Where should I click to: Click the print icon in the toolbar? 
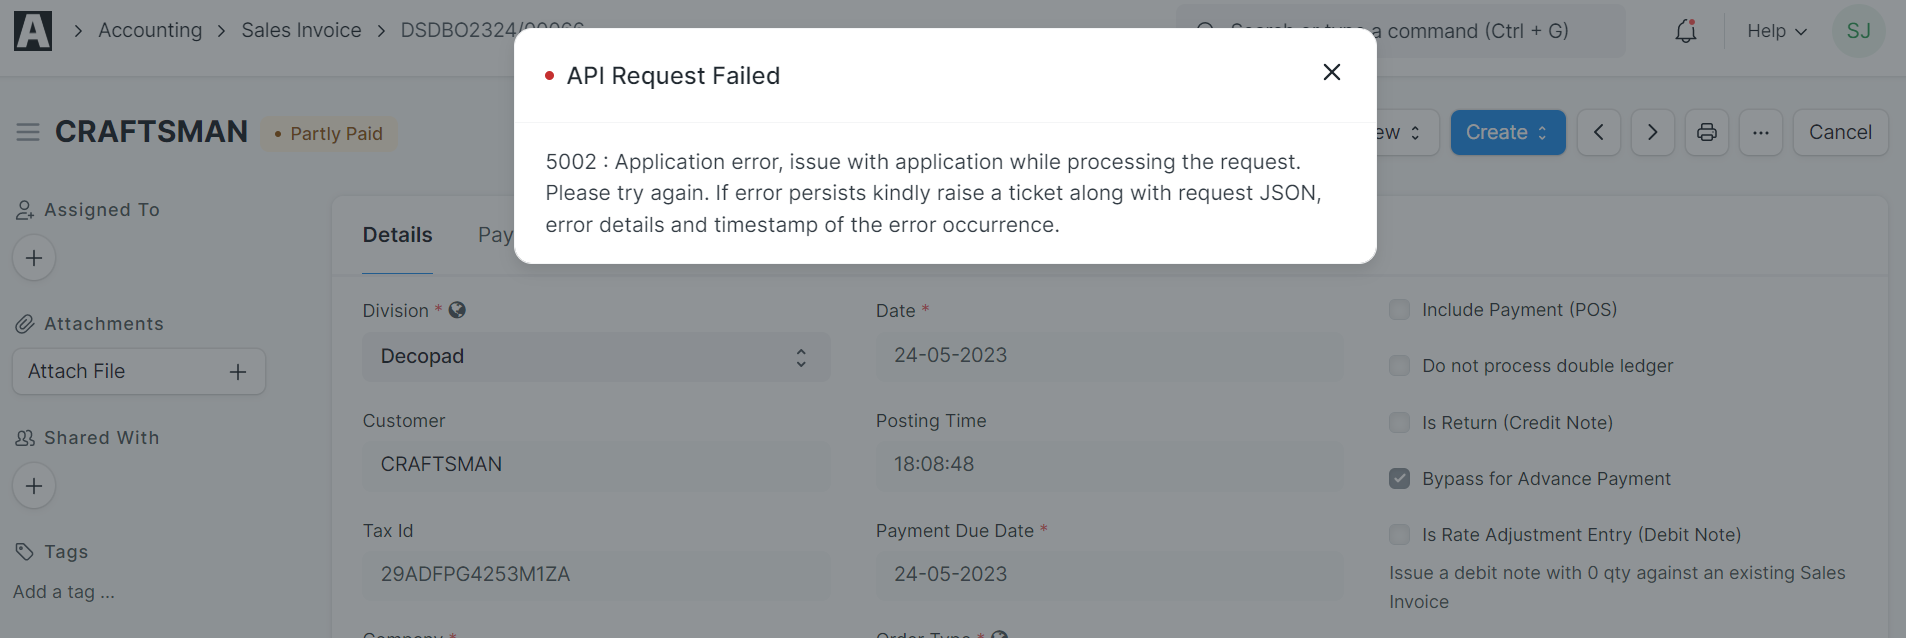tap(1707, 132)
